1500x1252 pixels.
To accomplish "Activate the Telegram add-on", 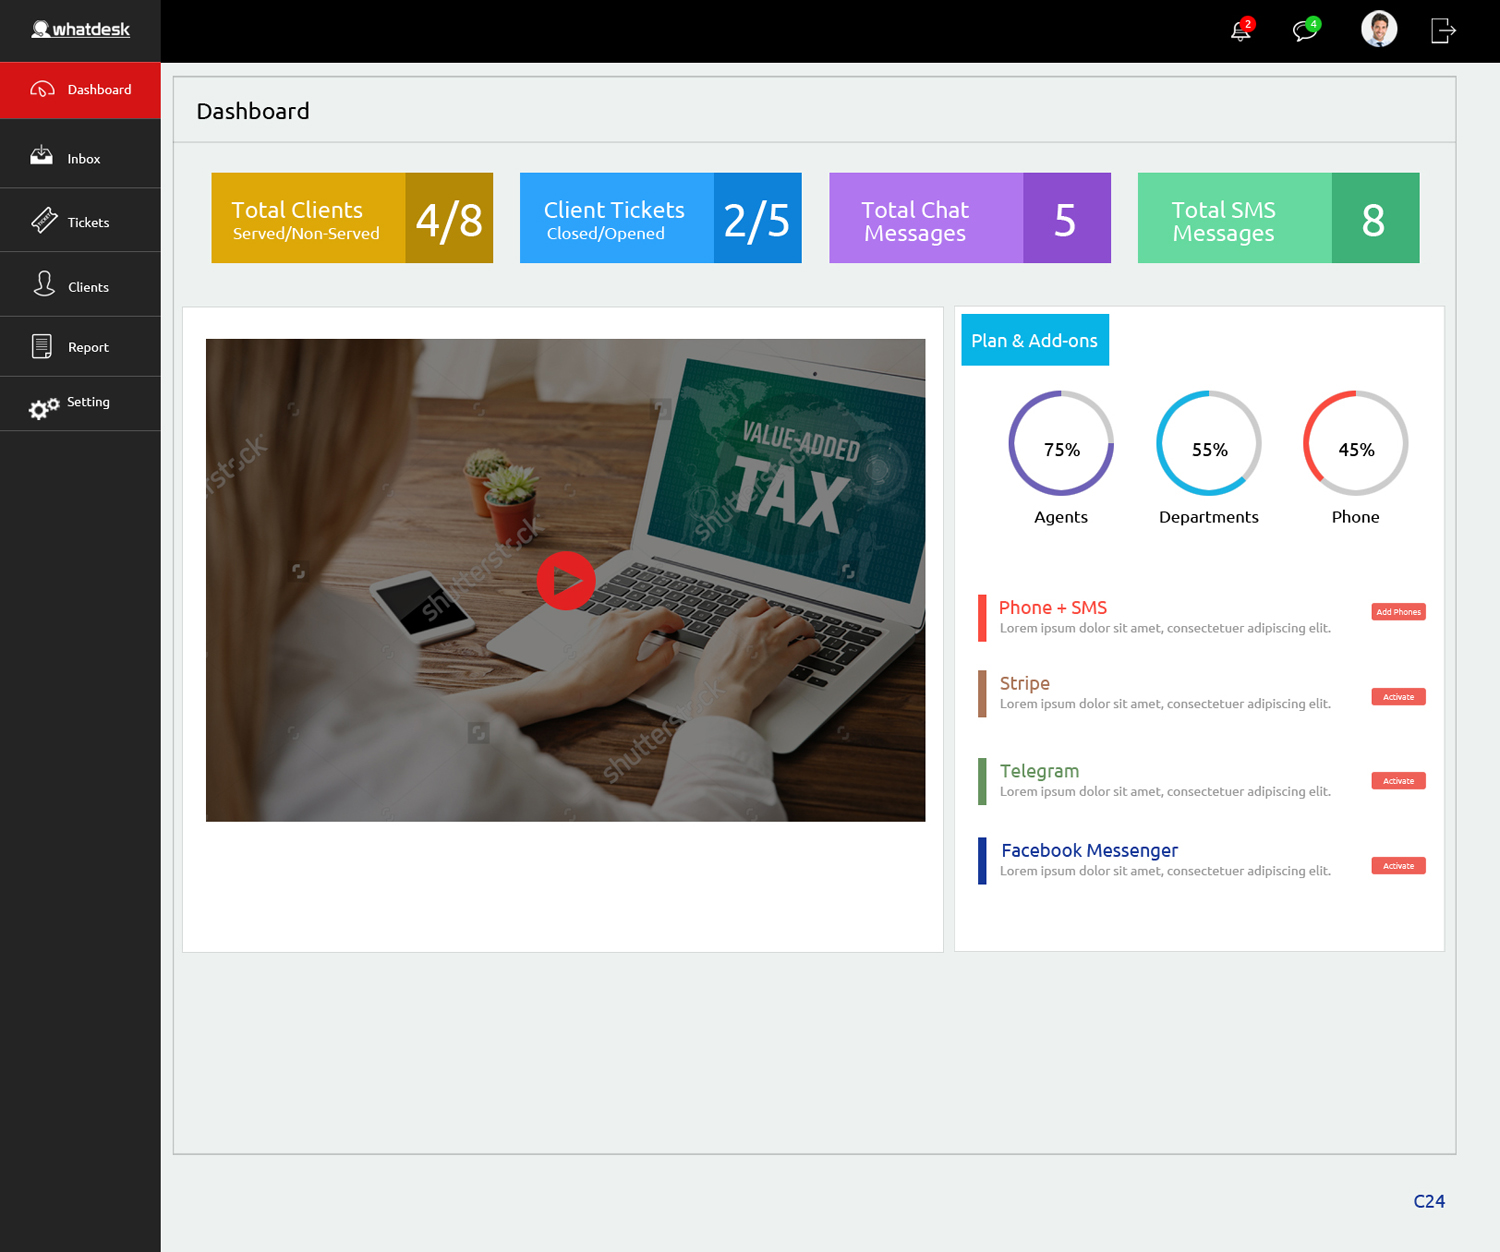I will (1397, 781).
